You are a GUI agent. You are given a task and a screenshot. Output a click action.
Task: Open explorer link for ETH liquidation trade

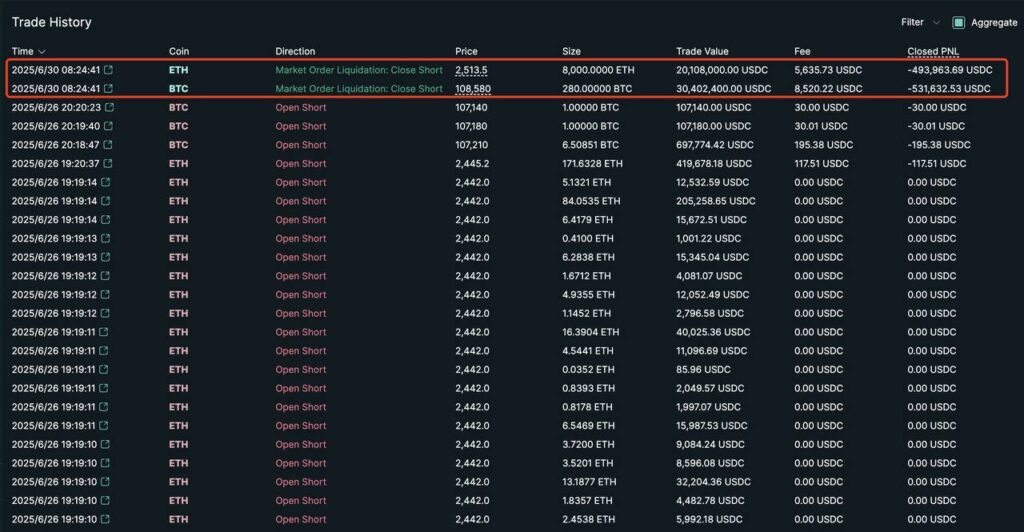(108, 70)
